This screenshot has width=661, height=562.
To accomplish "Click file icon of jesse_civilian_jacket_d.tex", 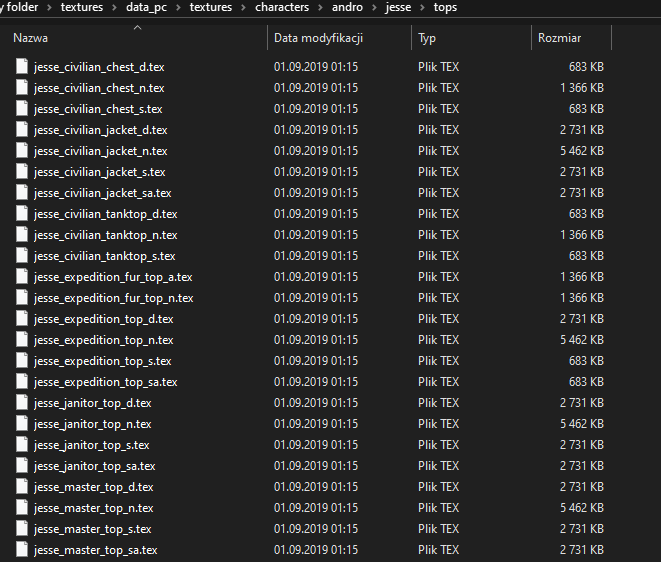I will [22, 130].
